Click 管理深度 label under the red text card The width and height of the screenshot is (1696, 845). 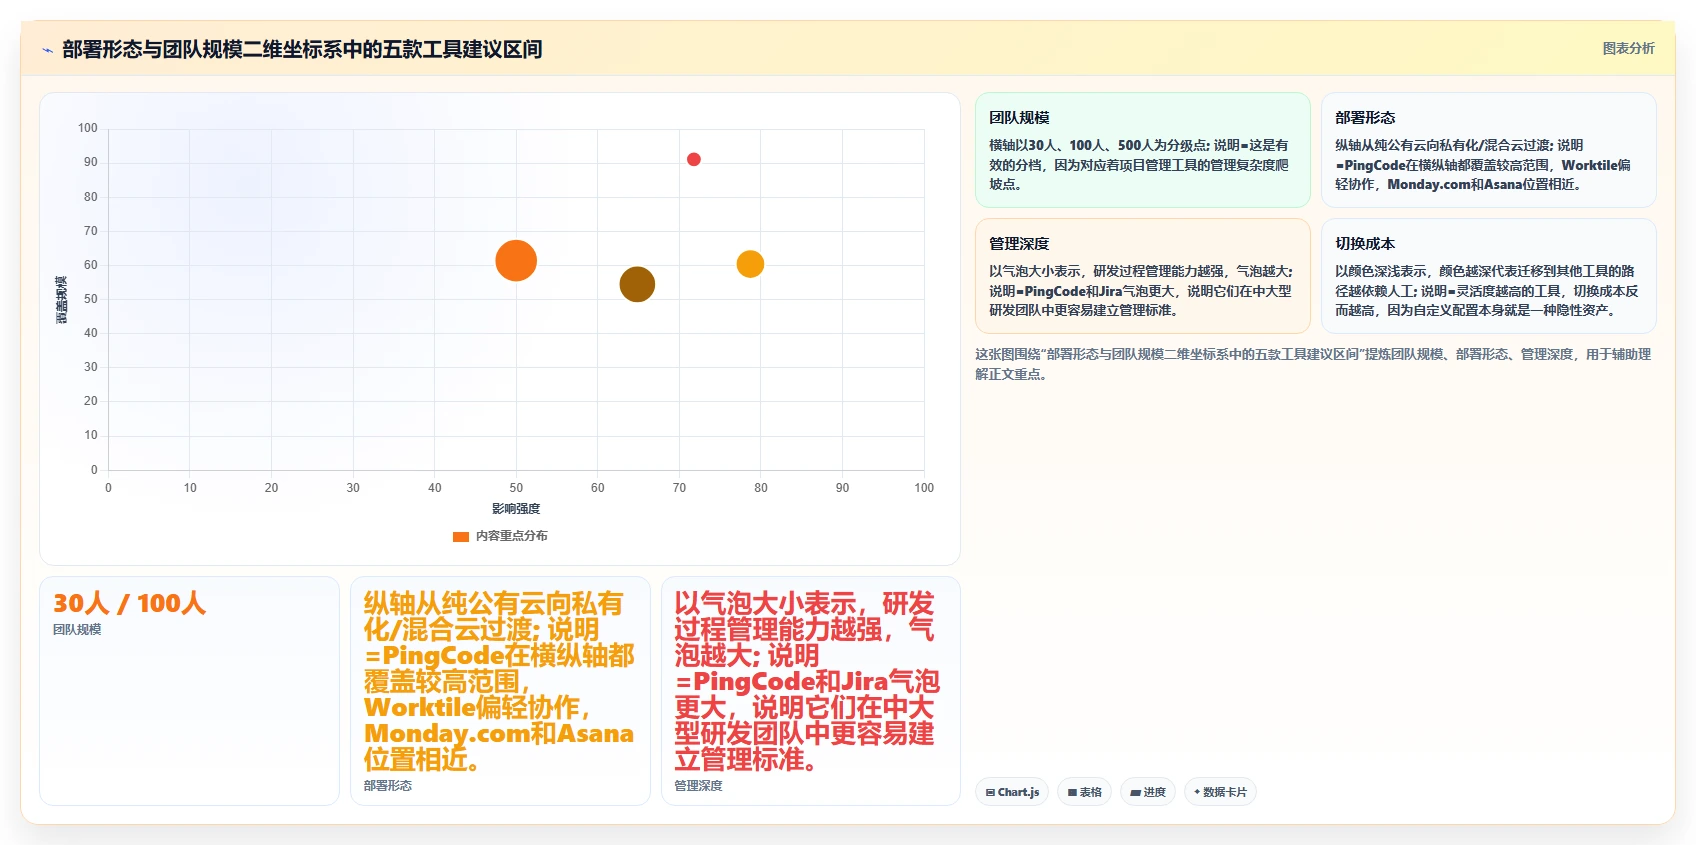[x=698, y=786]
